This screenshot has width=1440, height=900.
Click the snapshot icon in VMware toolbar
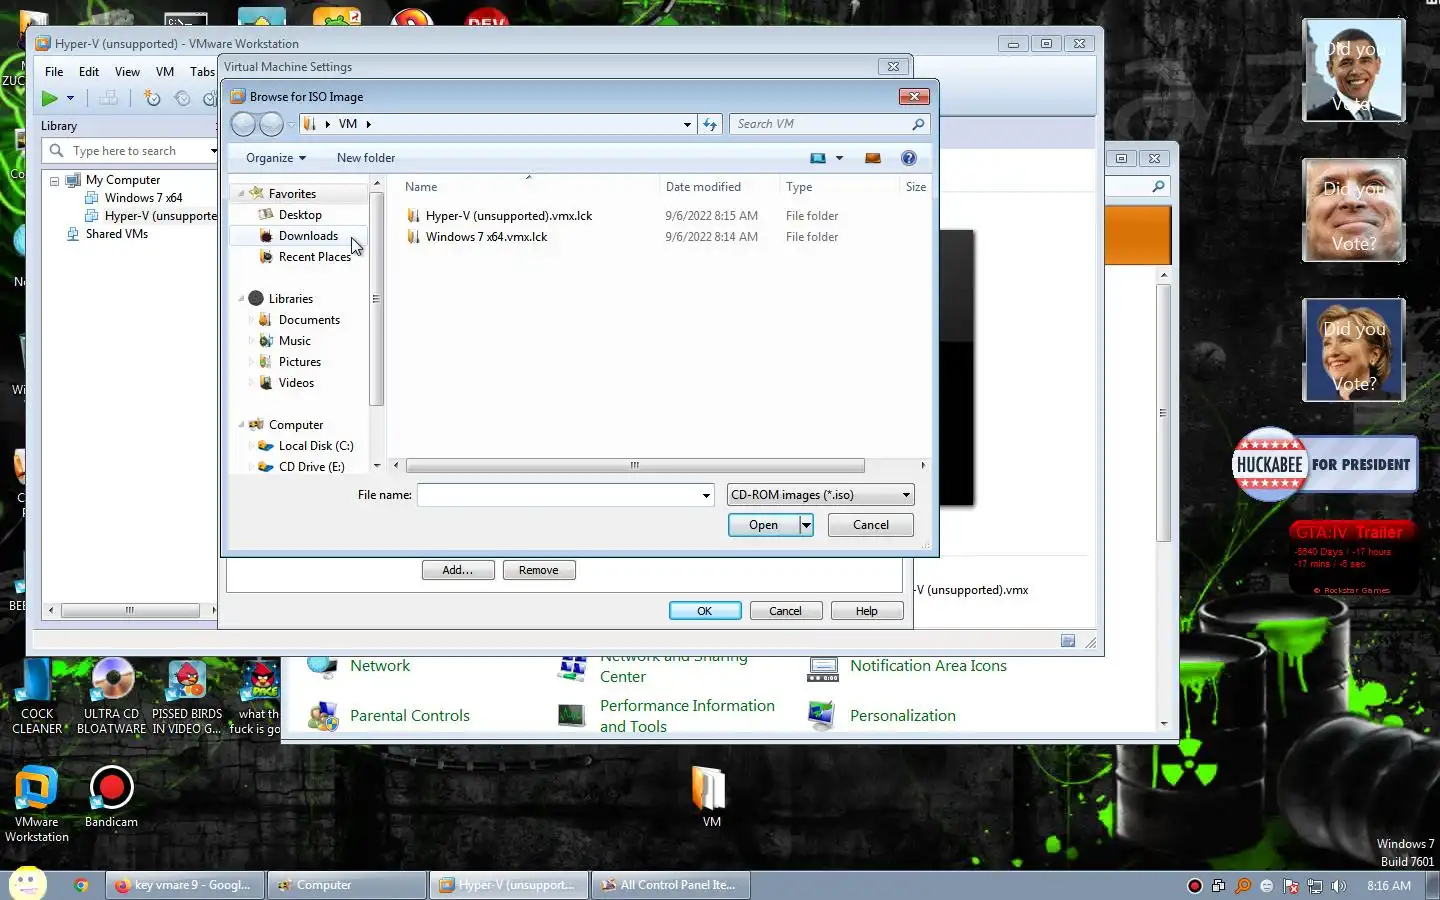click(152, 98)
